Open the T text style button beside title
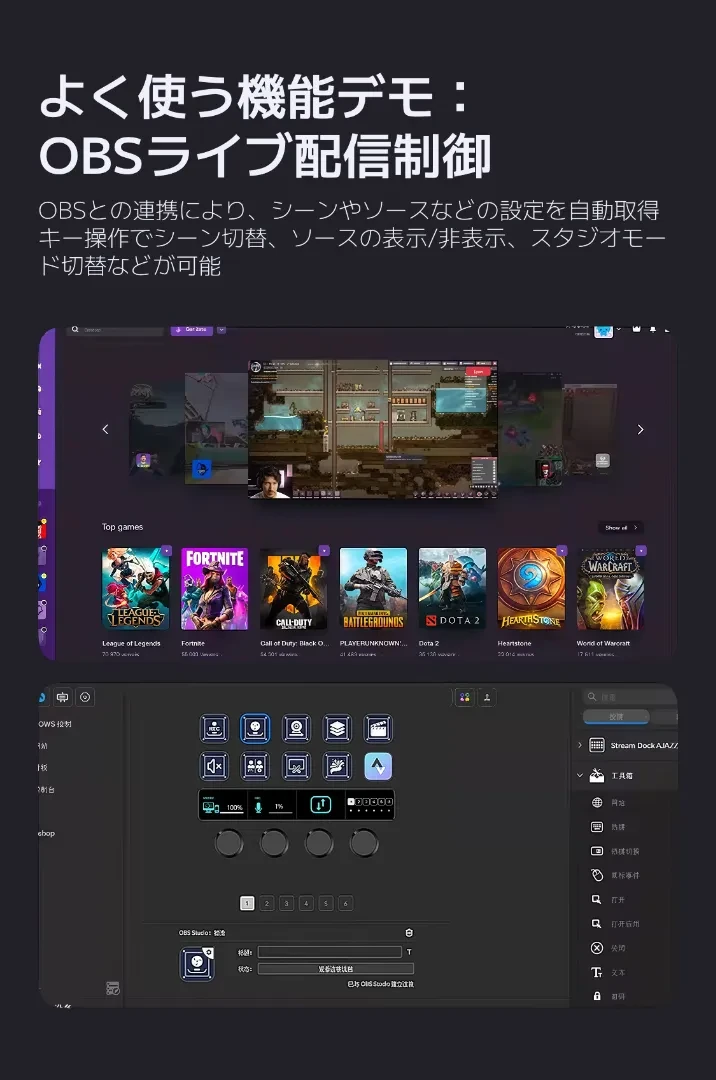This screenshot has height=1080, width=716. [x=409, y=952]
